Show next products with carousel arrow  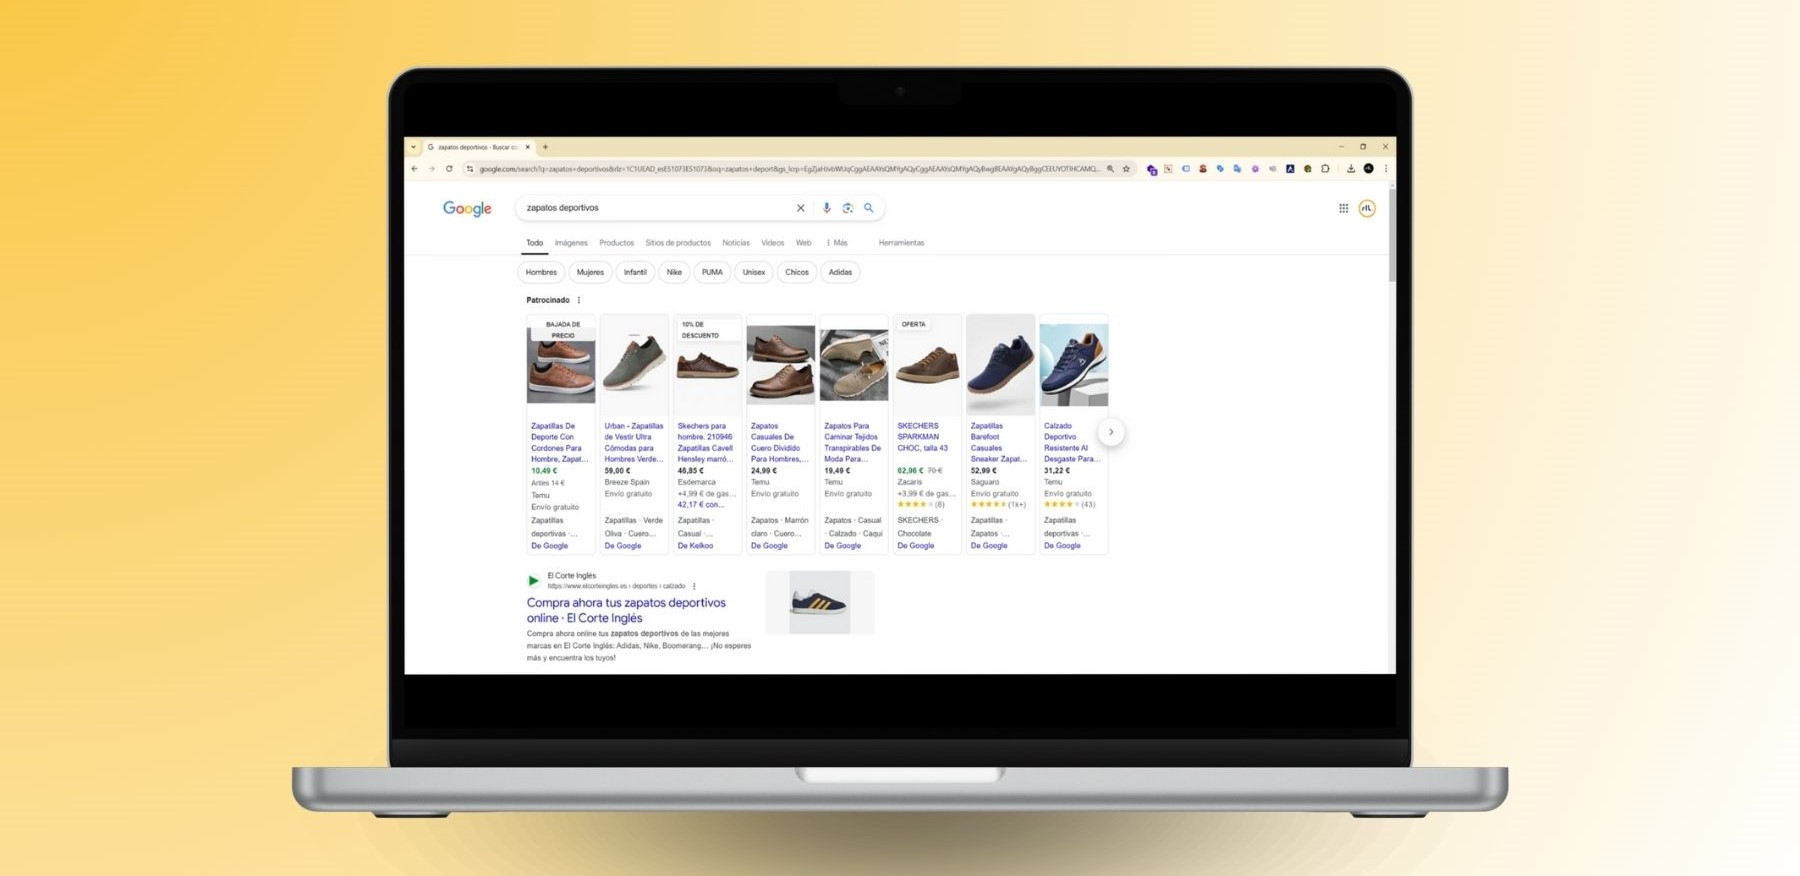1111,432
